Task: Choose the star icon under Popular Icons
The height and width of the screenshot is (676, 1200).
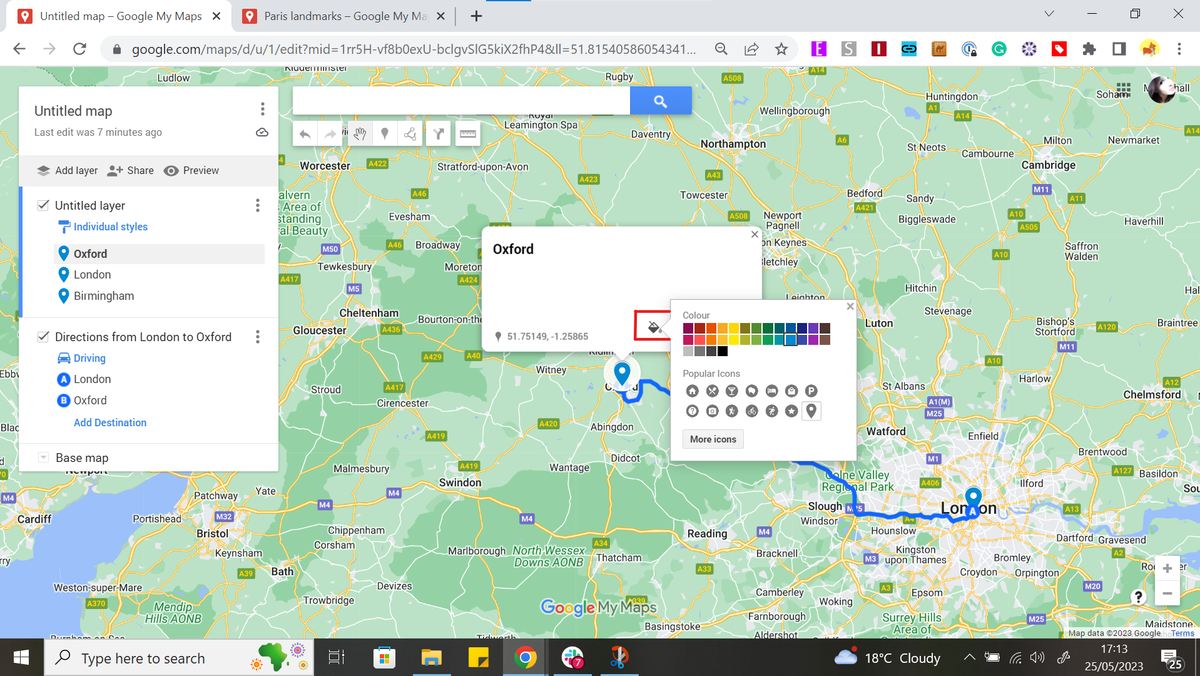Action: 791,410
